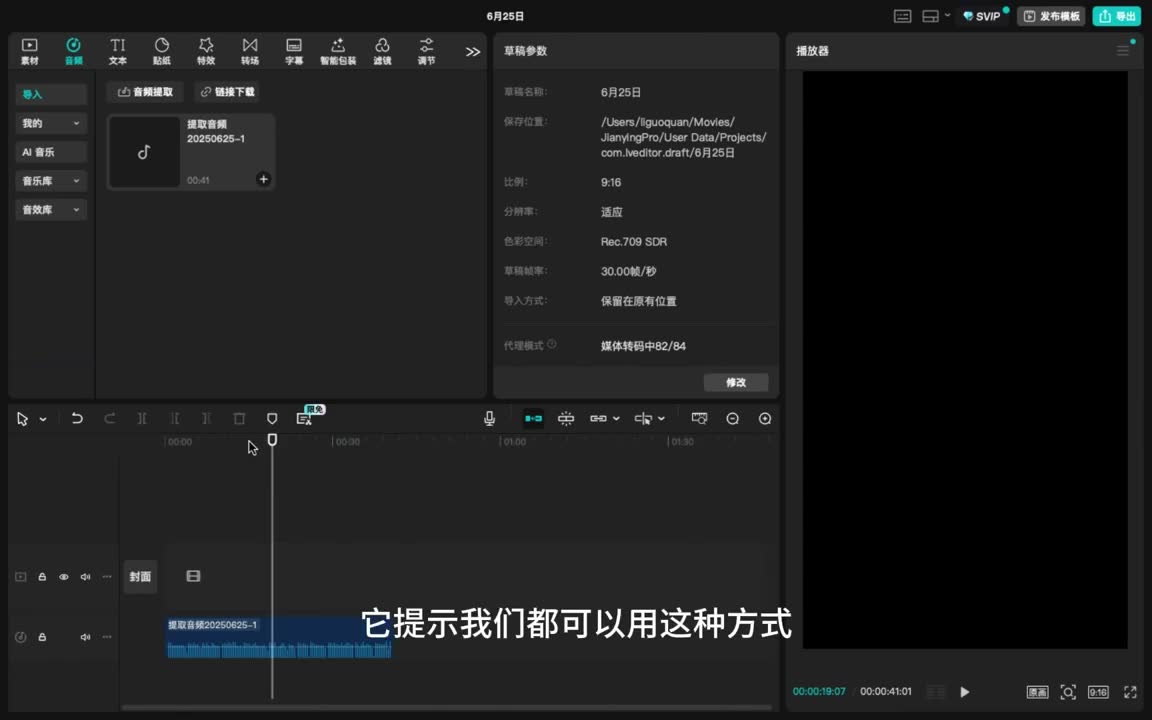
Task: Choose the selection arrow tool
Action: [x=22, y=419]
